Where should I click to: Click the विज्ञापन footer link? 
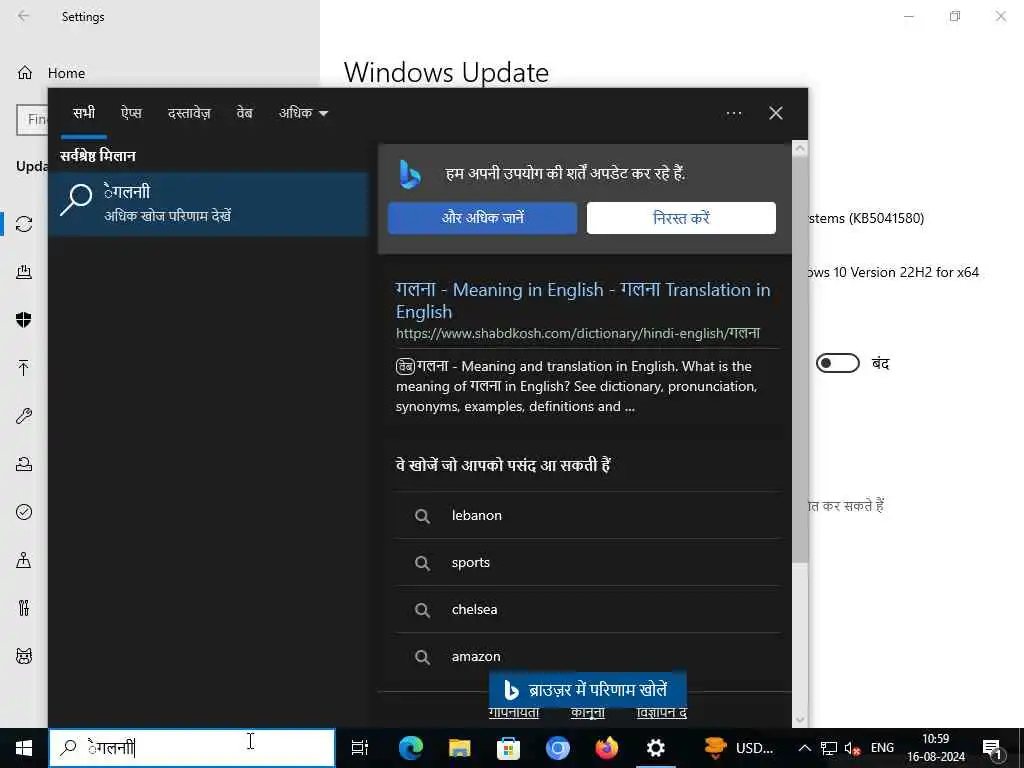point(662,713)
